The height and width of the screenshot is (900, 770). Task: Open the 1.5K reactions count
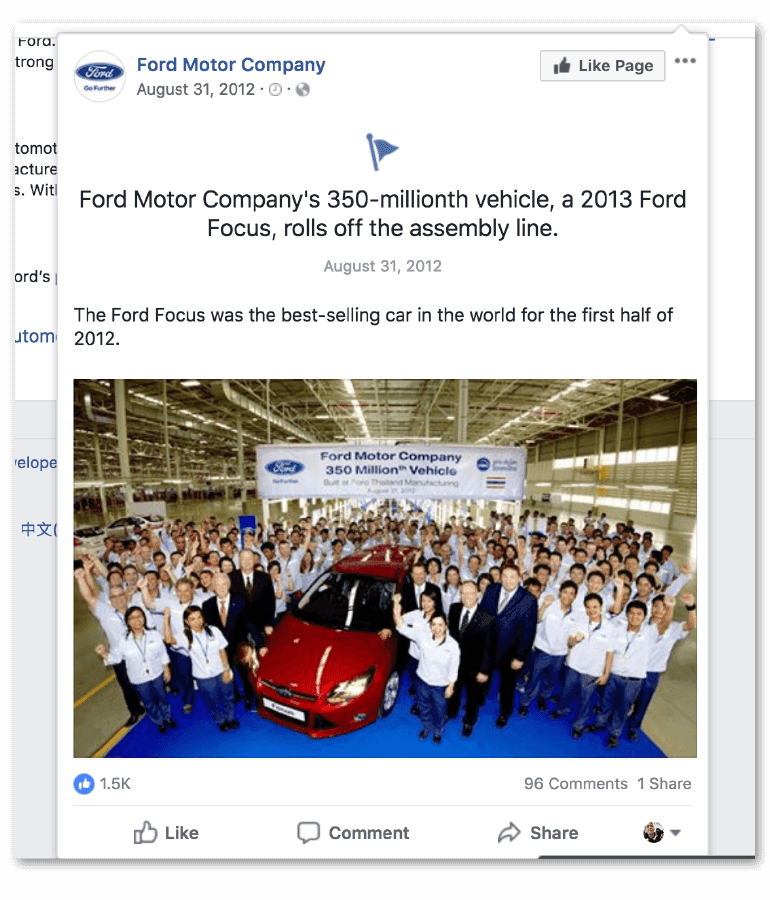115,783
